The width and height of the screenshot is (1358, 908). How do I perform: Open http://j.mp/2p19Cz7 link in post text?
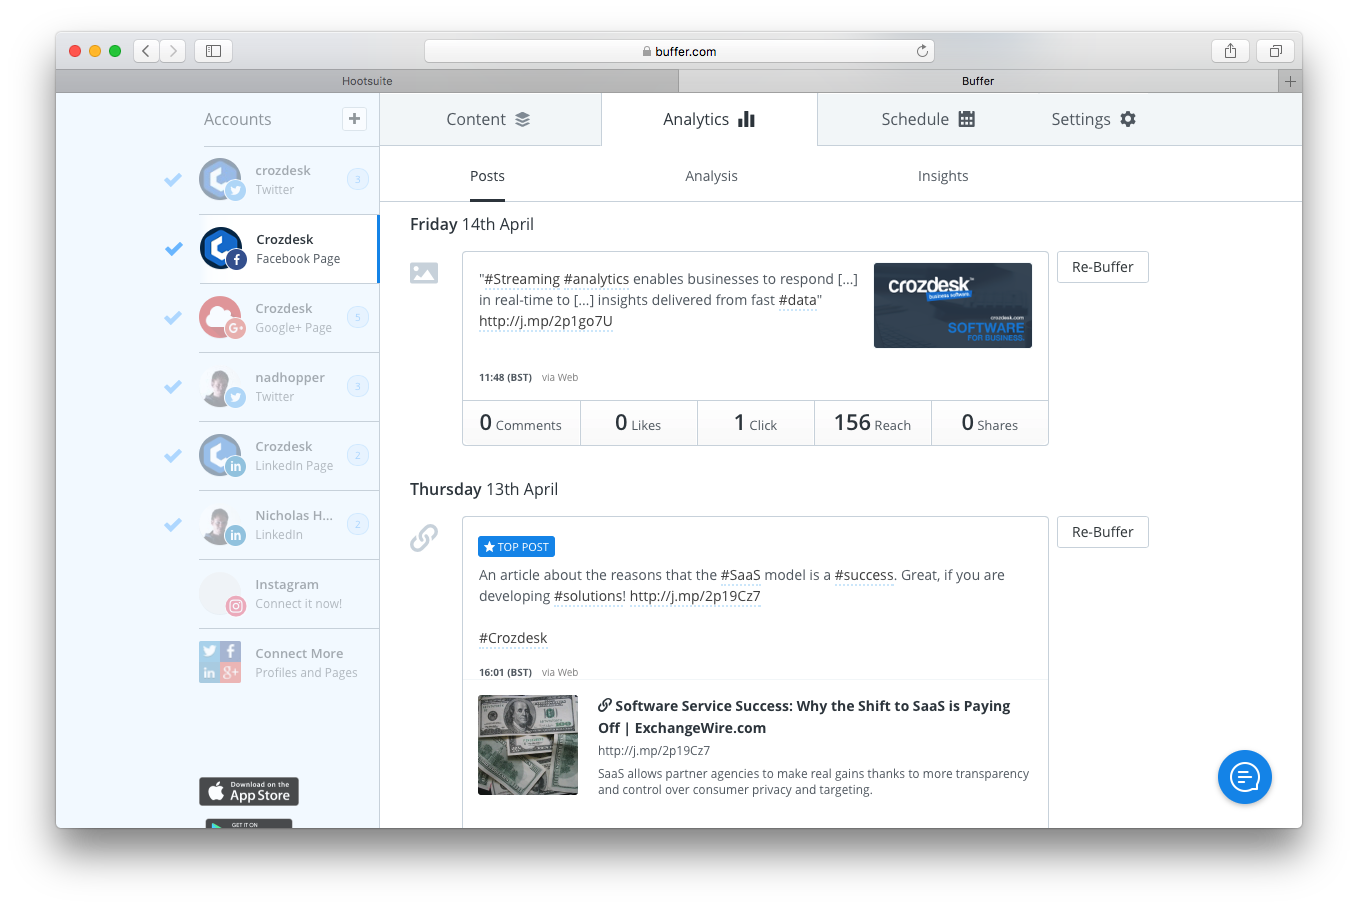(695, 596)
